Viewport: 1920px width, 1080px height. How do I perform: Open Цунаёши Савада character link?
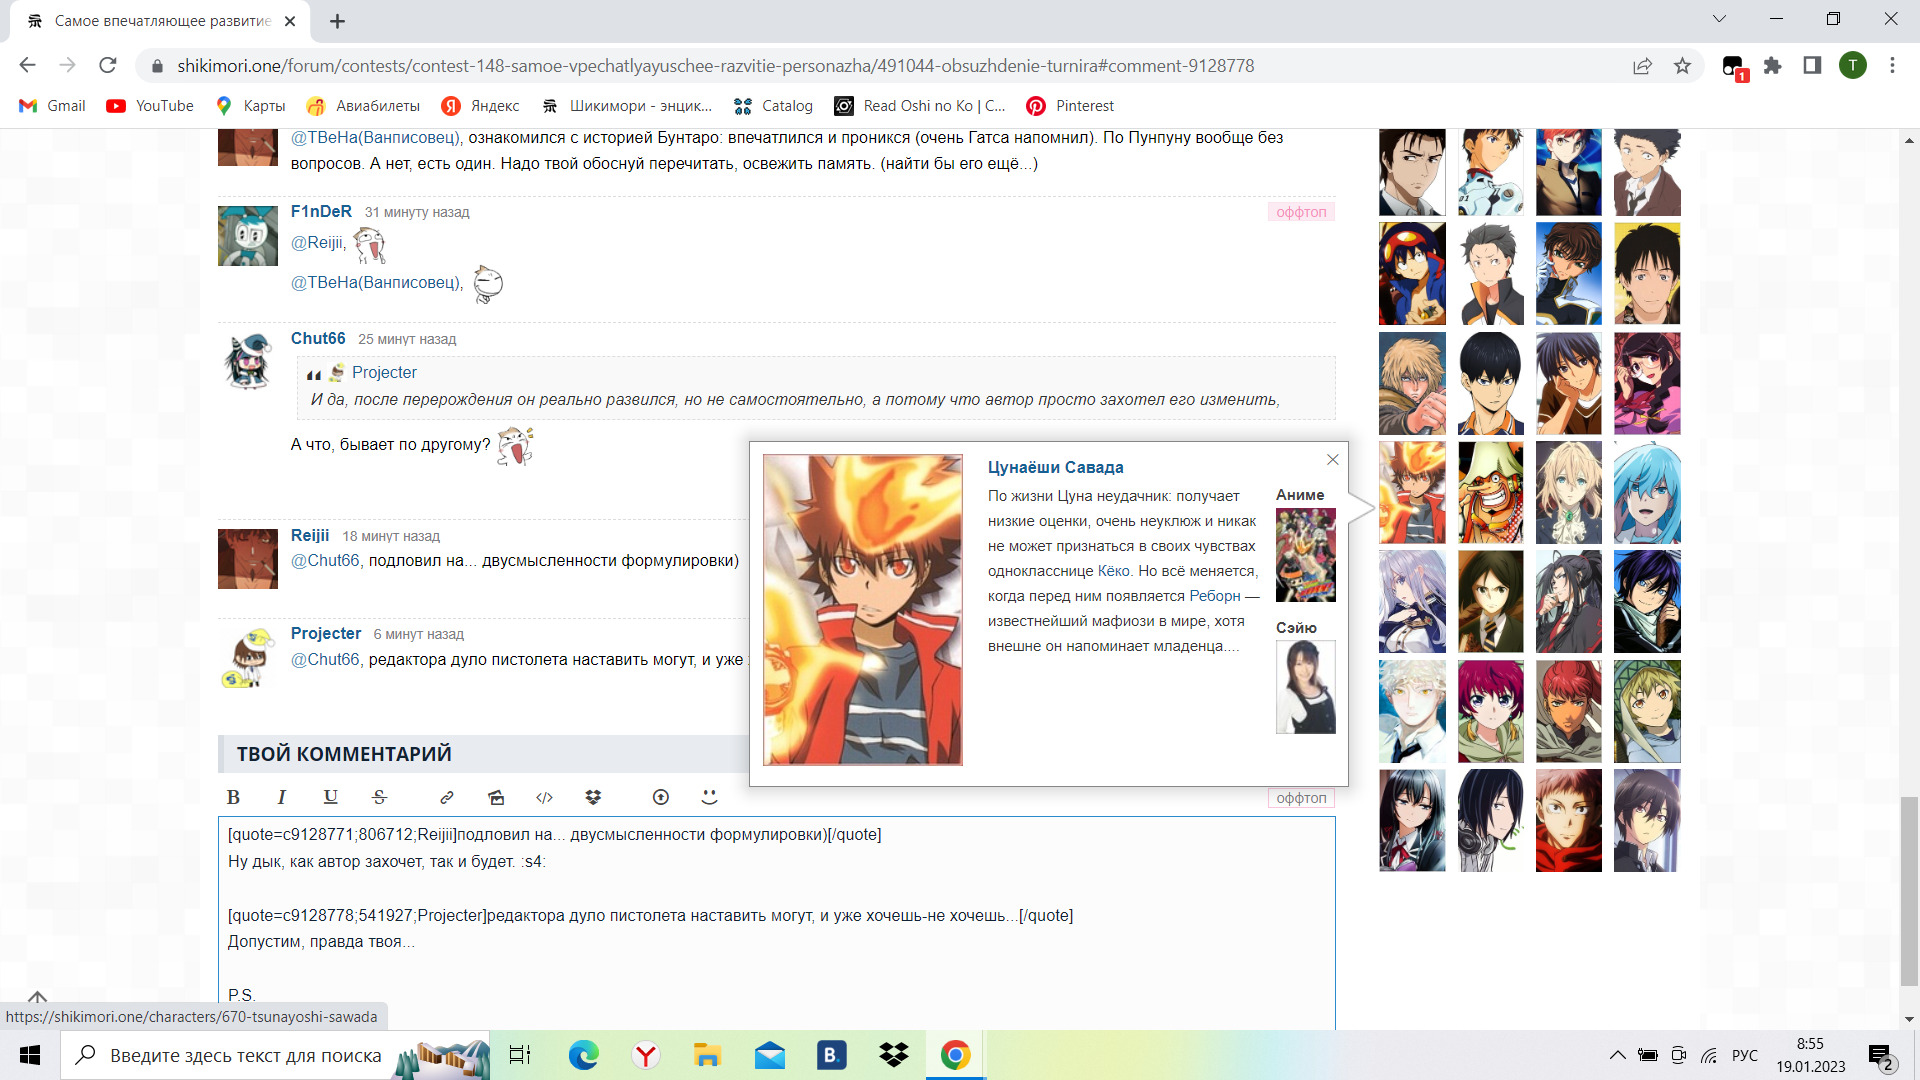1055,467
